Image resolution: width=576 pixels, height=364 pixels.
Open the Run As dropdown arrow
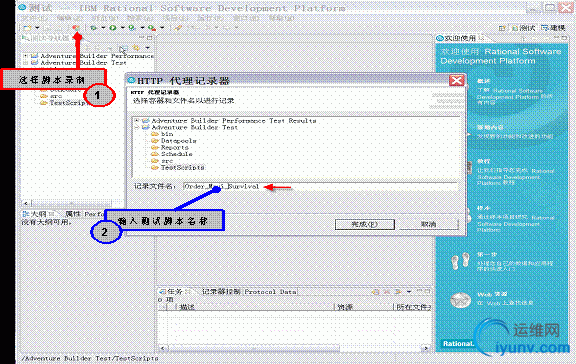[x=142, y=28]
